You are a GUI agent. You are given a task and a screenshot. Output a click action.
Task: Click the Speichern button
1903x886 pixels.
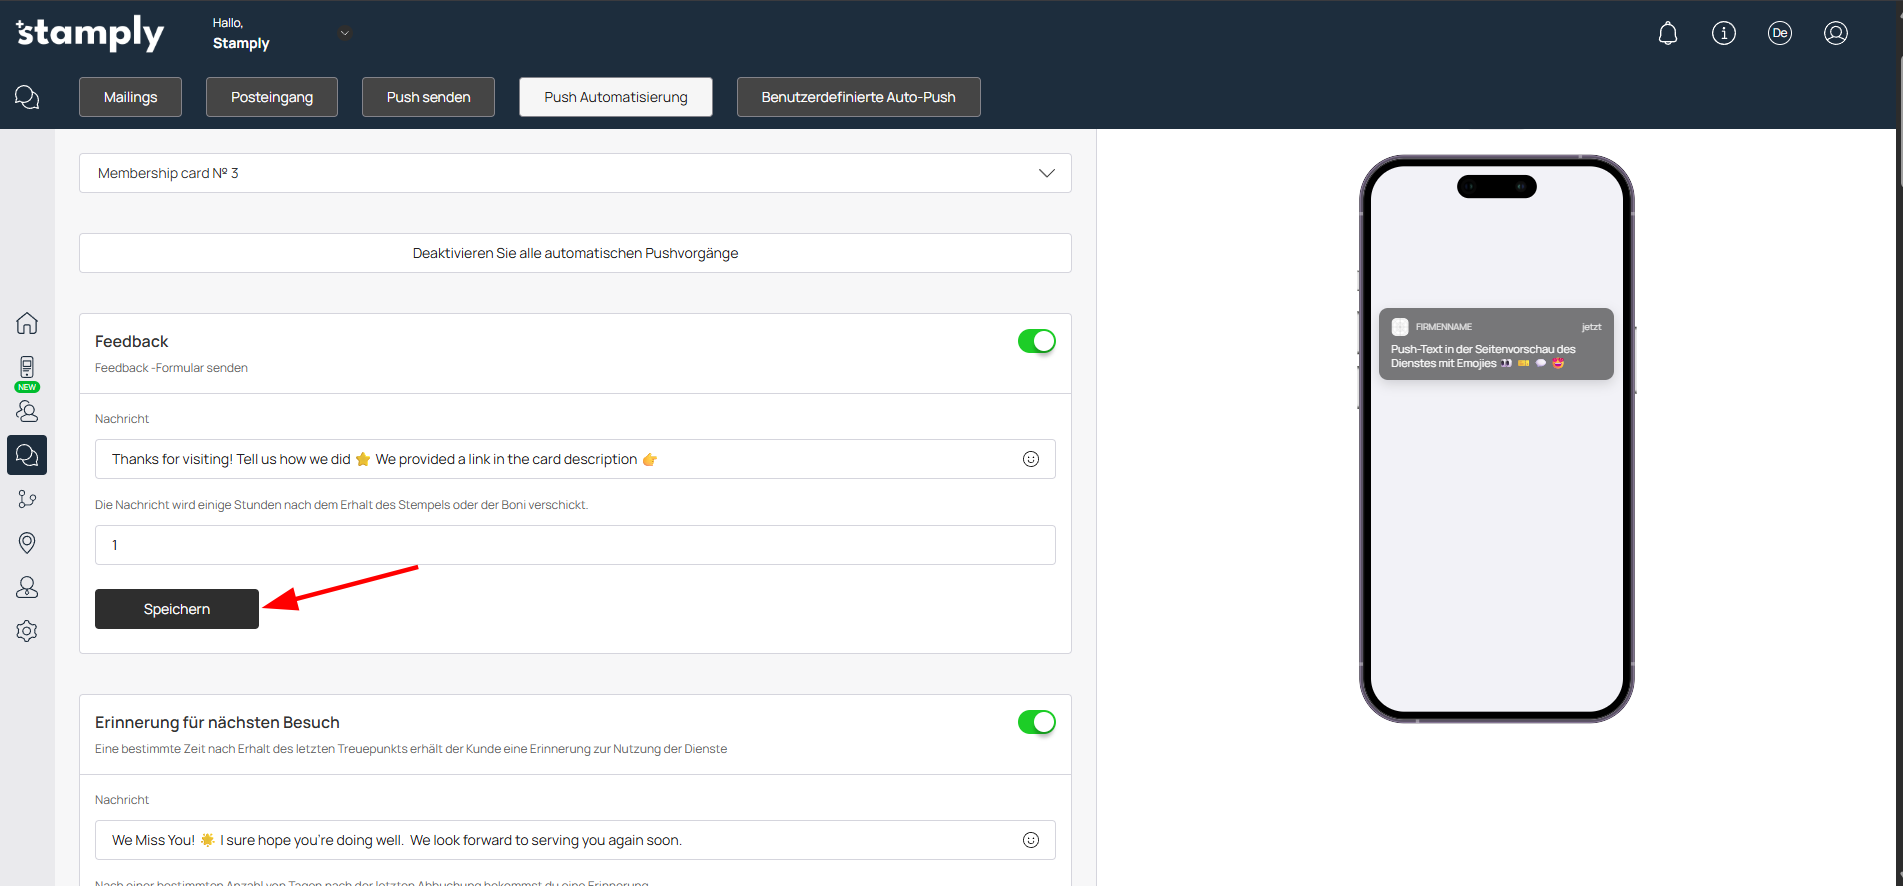click(x=177, y=609)
